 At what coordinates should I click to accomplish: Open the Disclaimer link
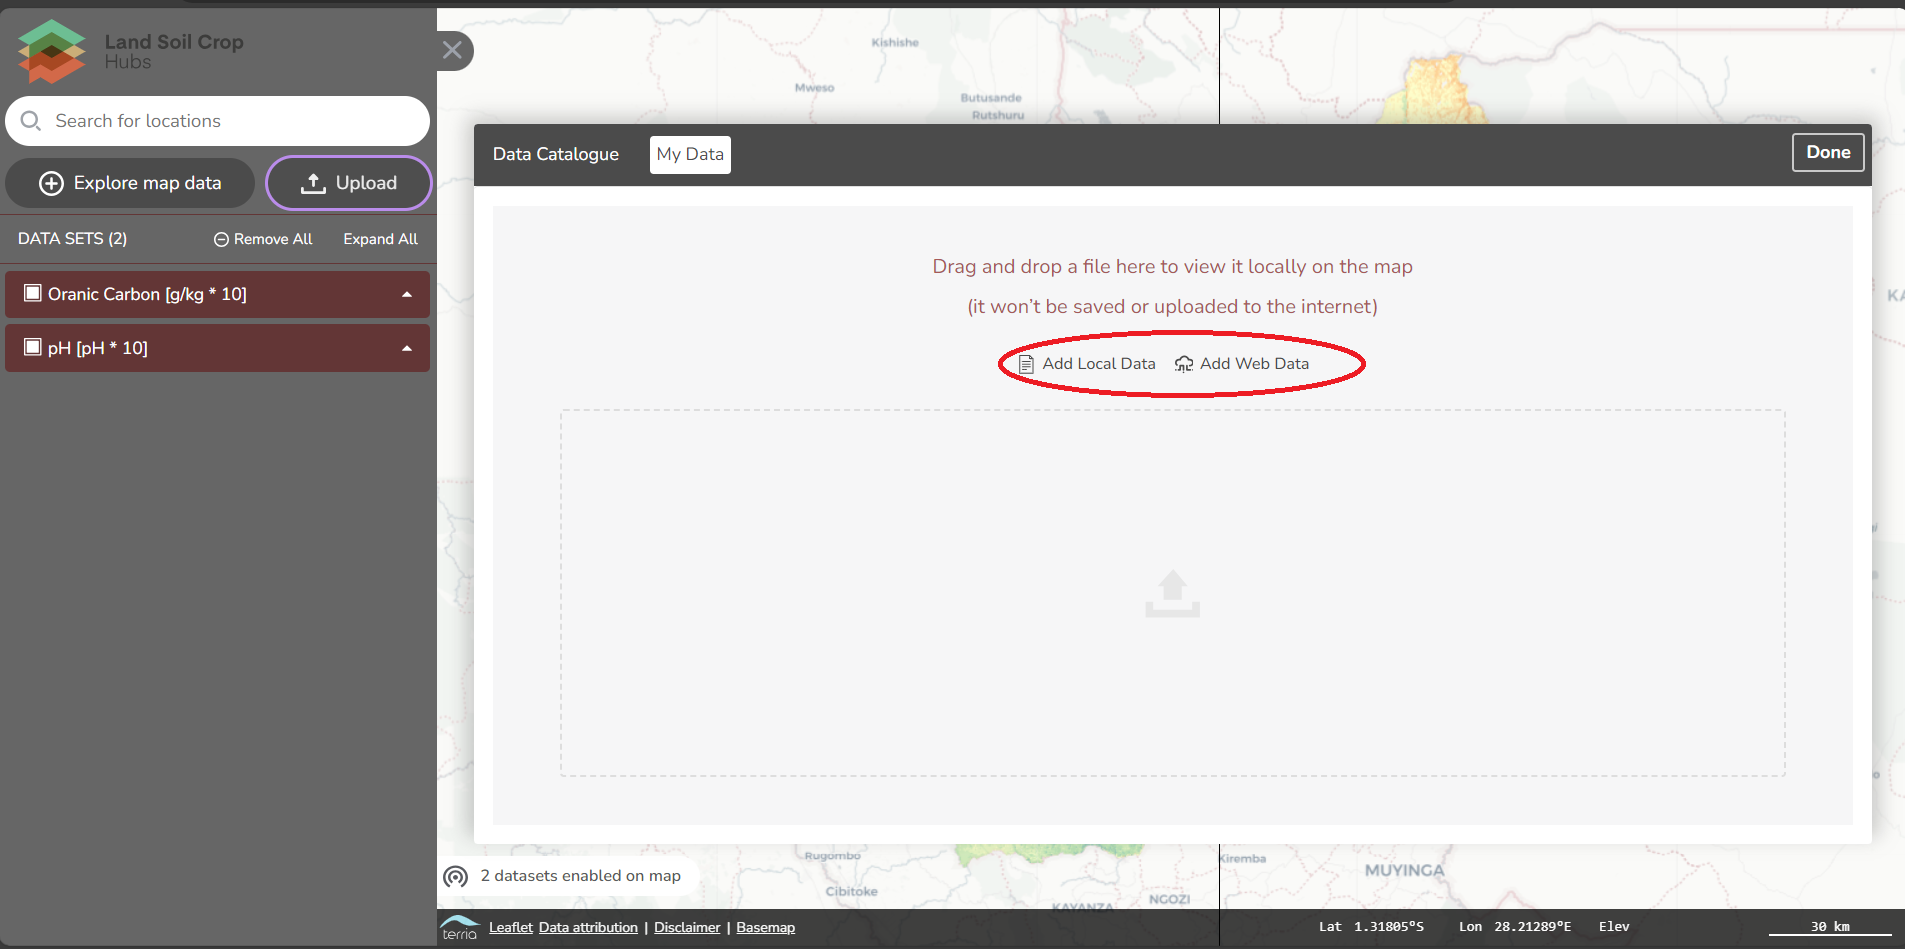point(687,928)
